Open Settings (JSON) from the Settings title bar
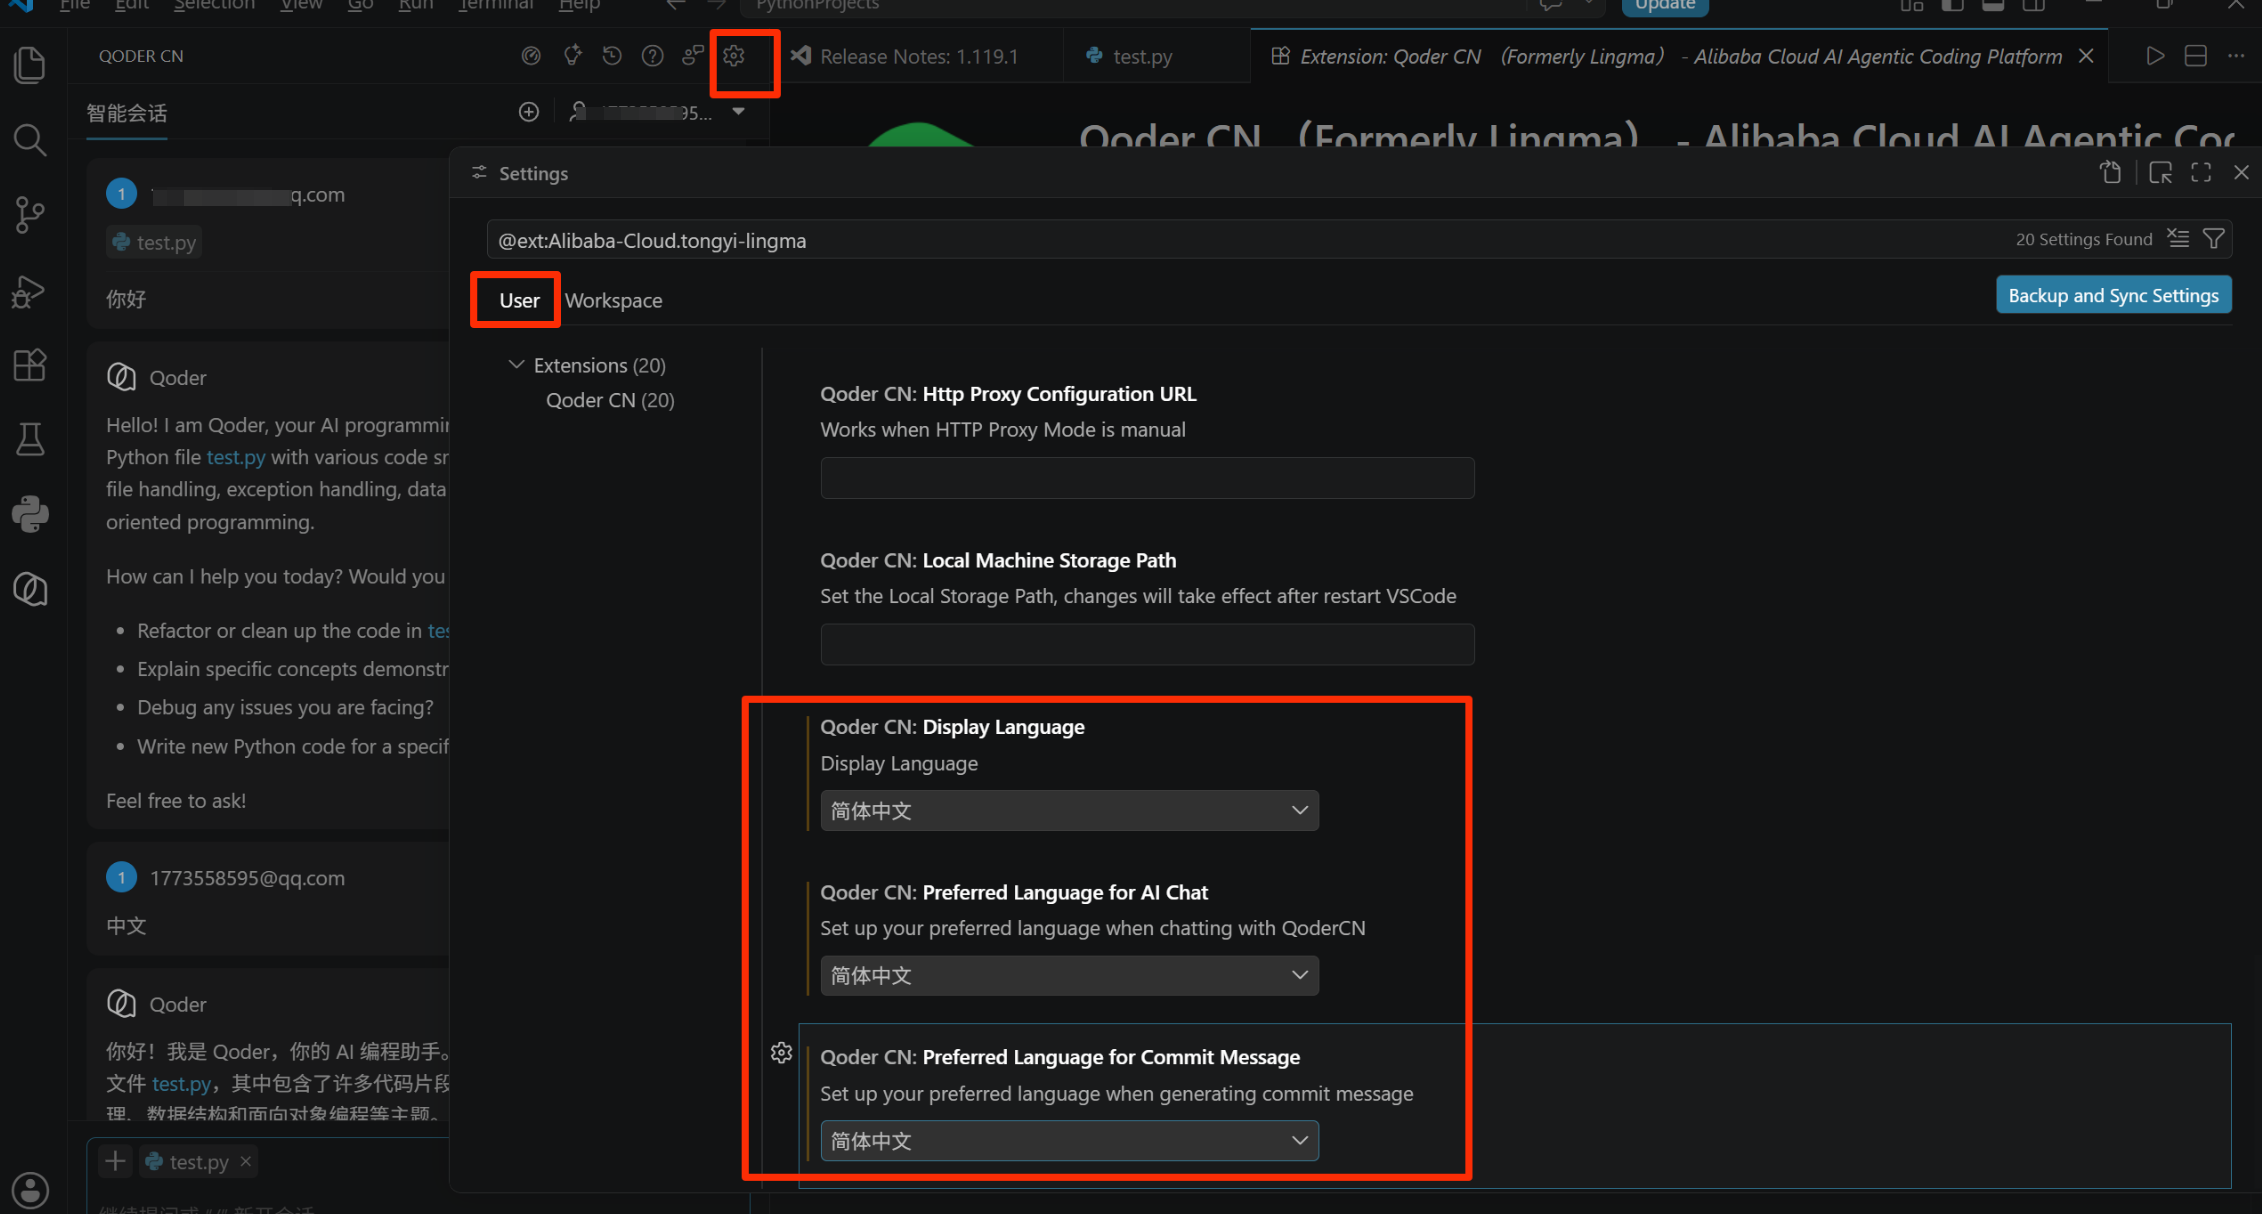 pyautogui.click(x=2110, y=173)
